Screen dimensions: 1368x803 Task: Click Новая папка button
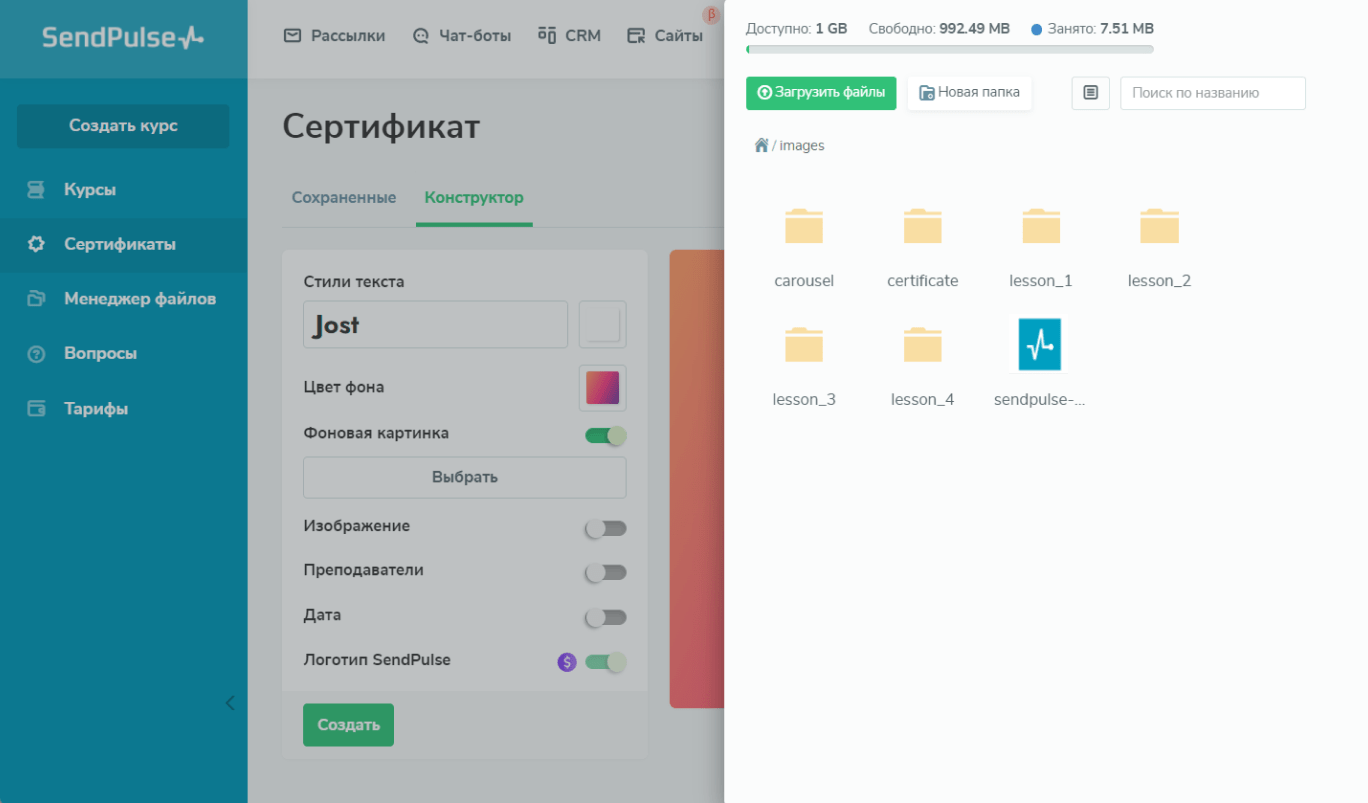[x=969, y=93]
